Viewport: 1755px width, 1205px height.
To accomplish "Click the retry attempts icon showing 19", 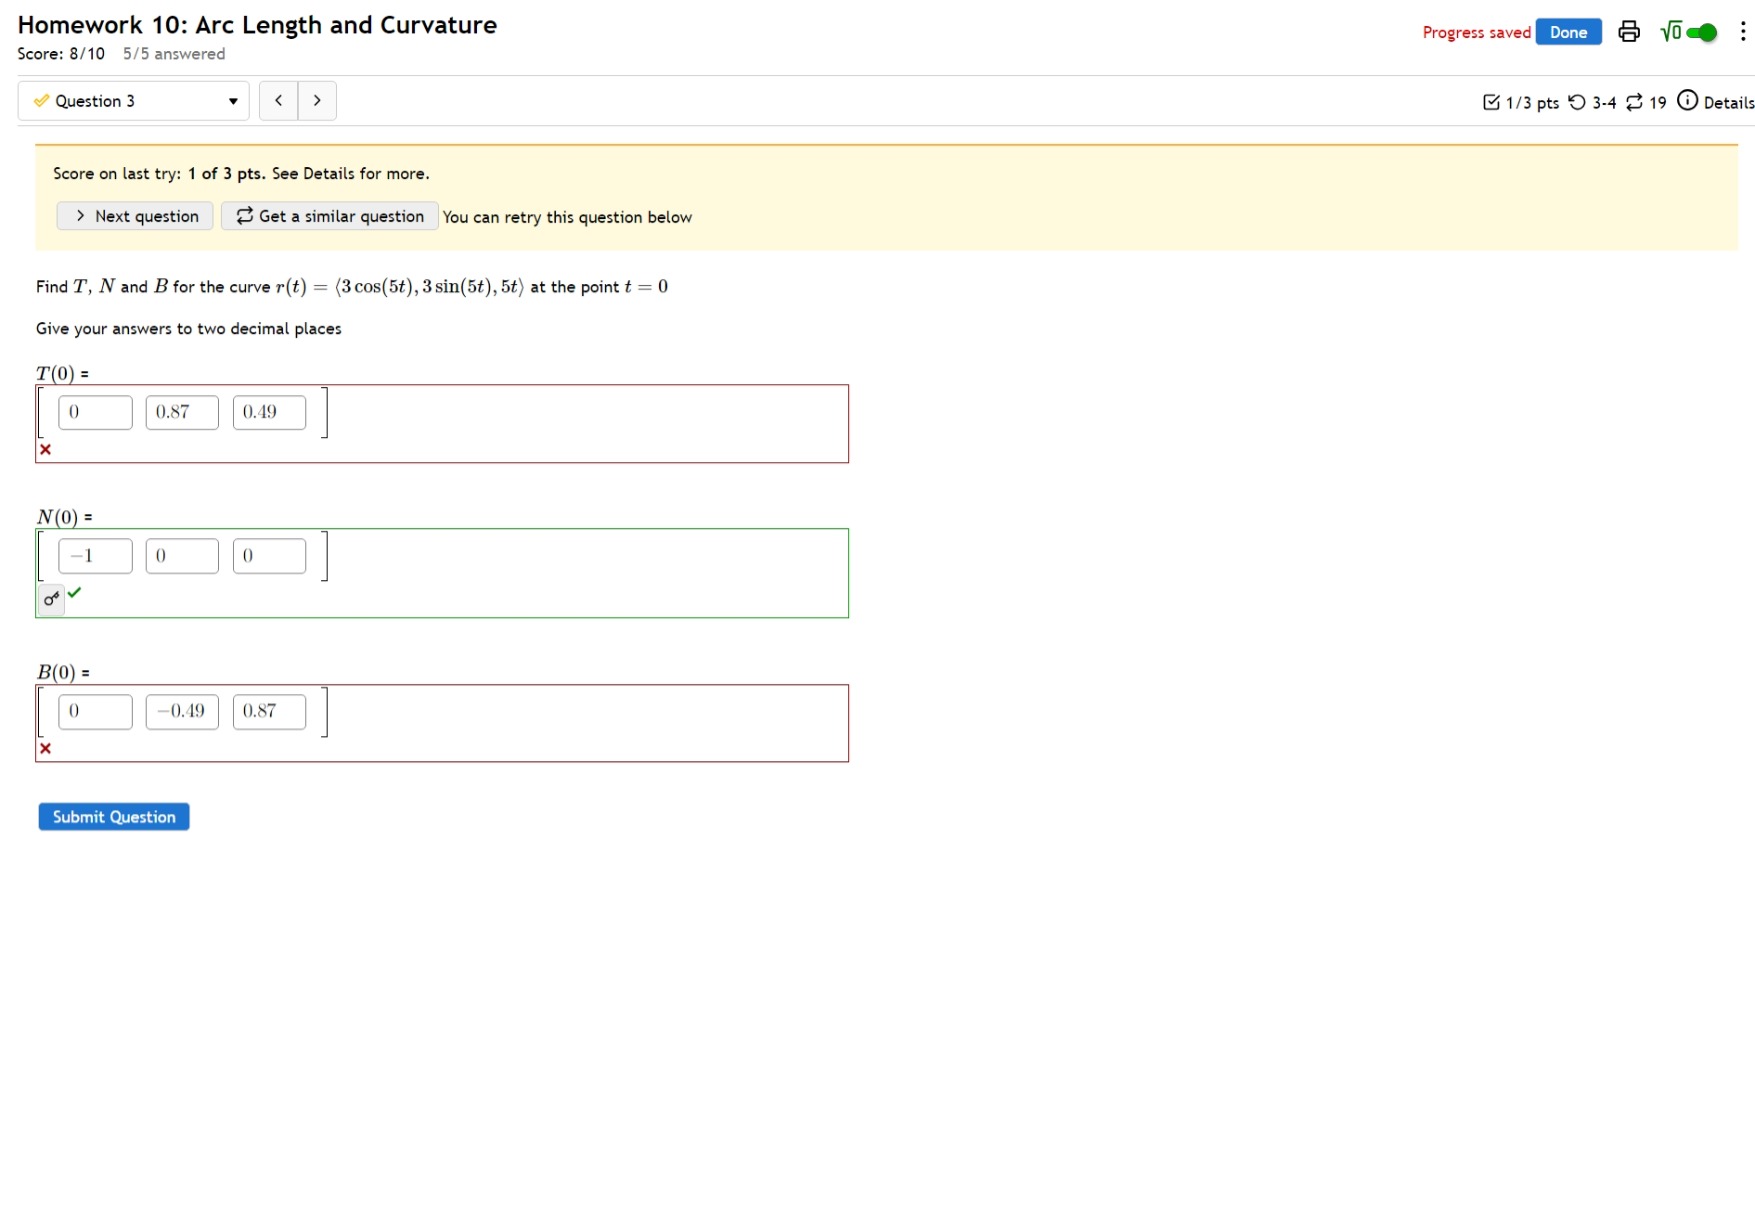I will [x=1635, y=101].
